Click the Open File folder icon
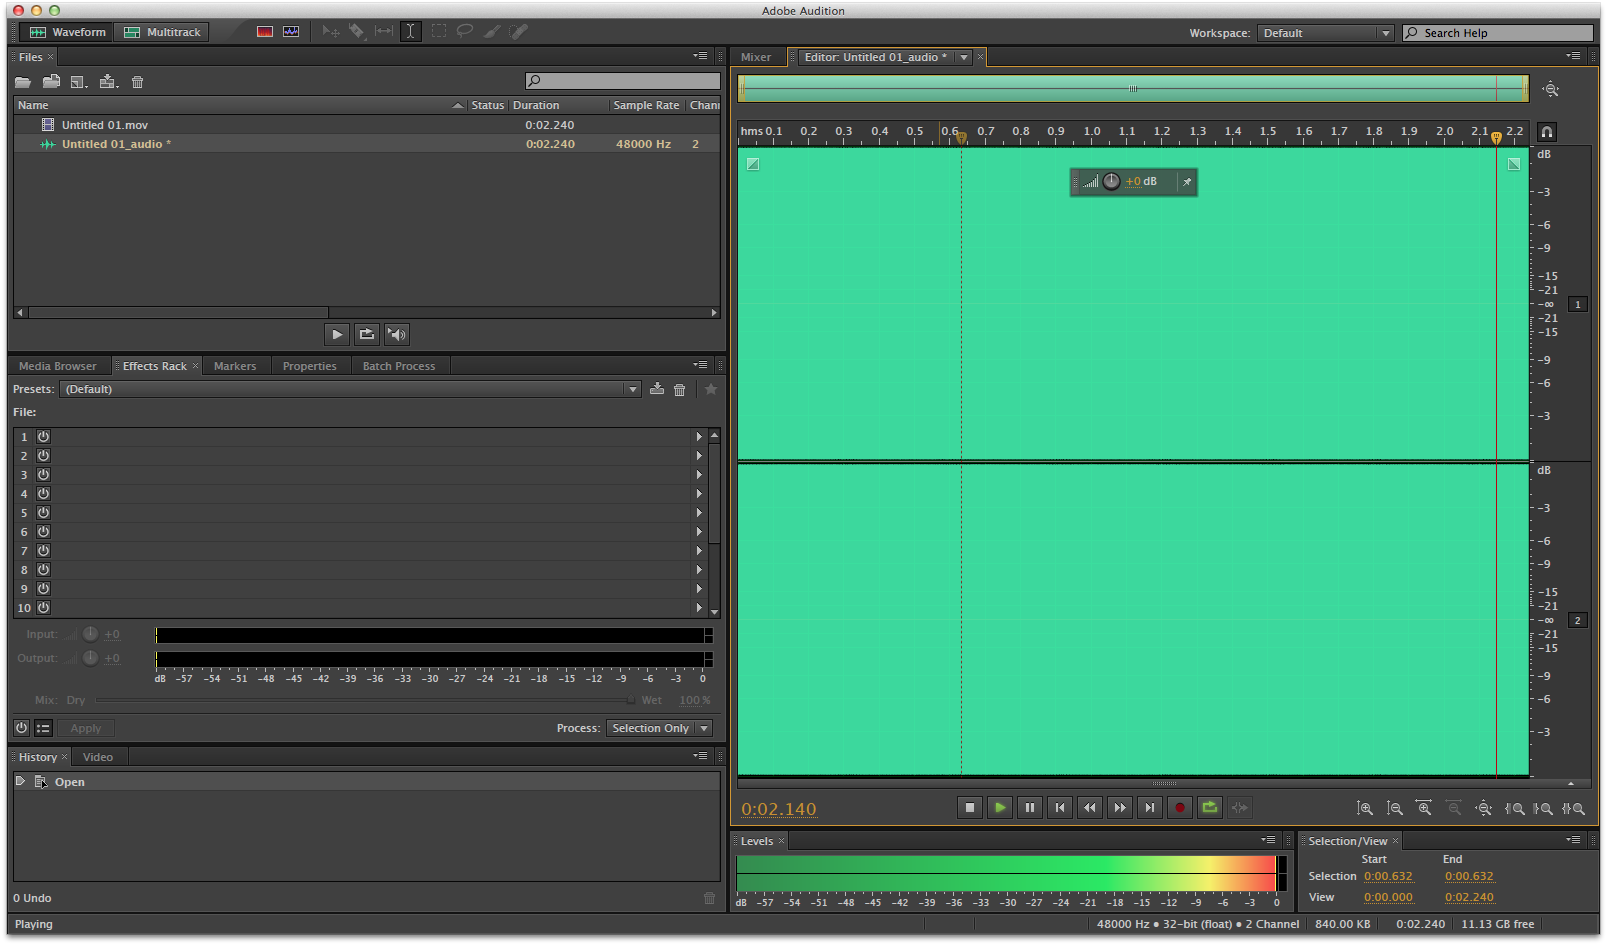 [x=23, y=82]
